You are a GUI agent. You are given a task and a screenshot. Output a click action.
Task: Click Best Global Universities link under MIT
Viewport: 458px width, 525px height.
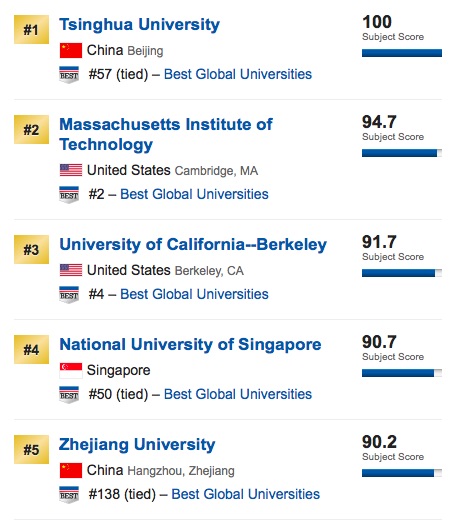[x=194, y=194]
